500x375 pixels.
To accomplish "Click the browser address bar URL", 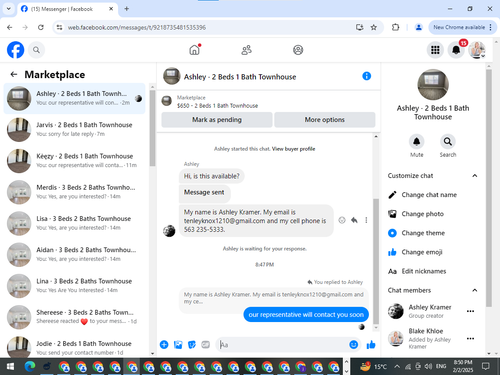I will coord(137,27).
